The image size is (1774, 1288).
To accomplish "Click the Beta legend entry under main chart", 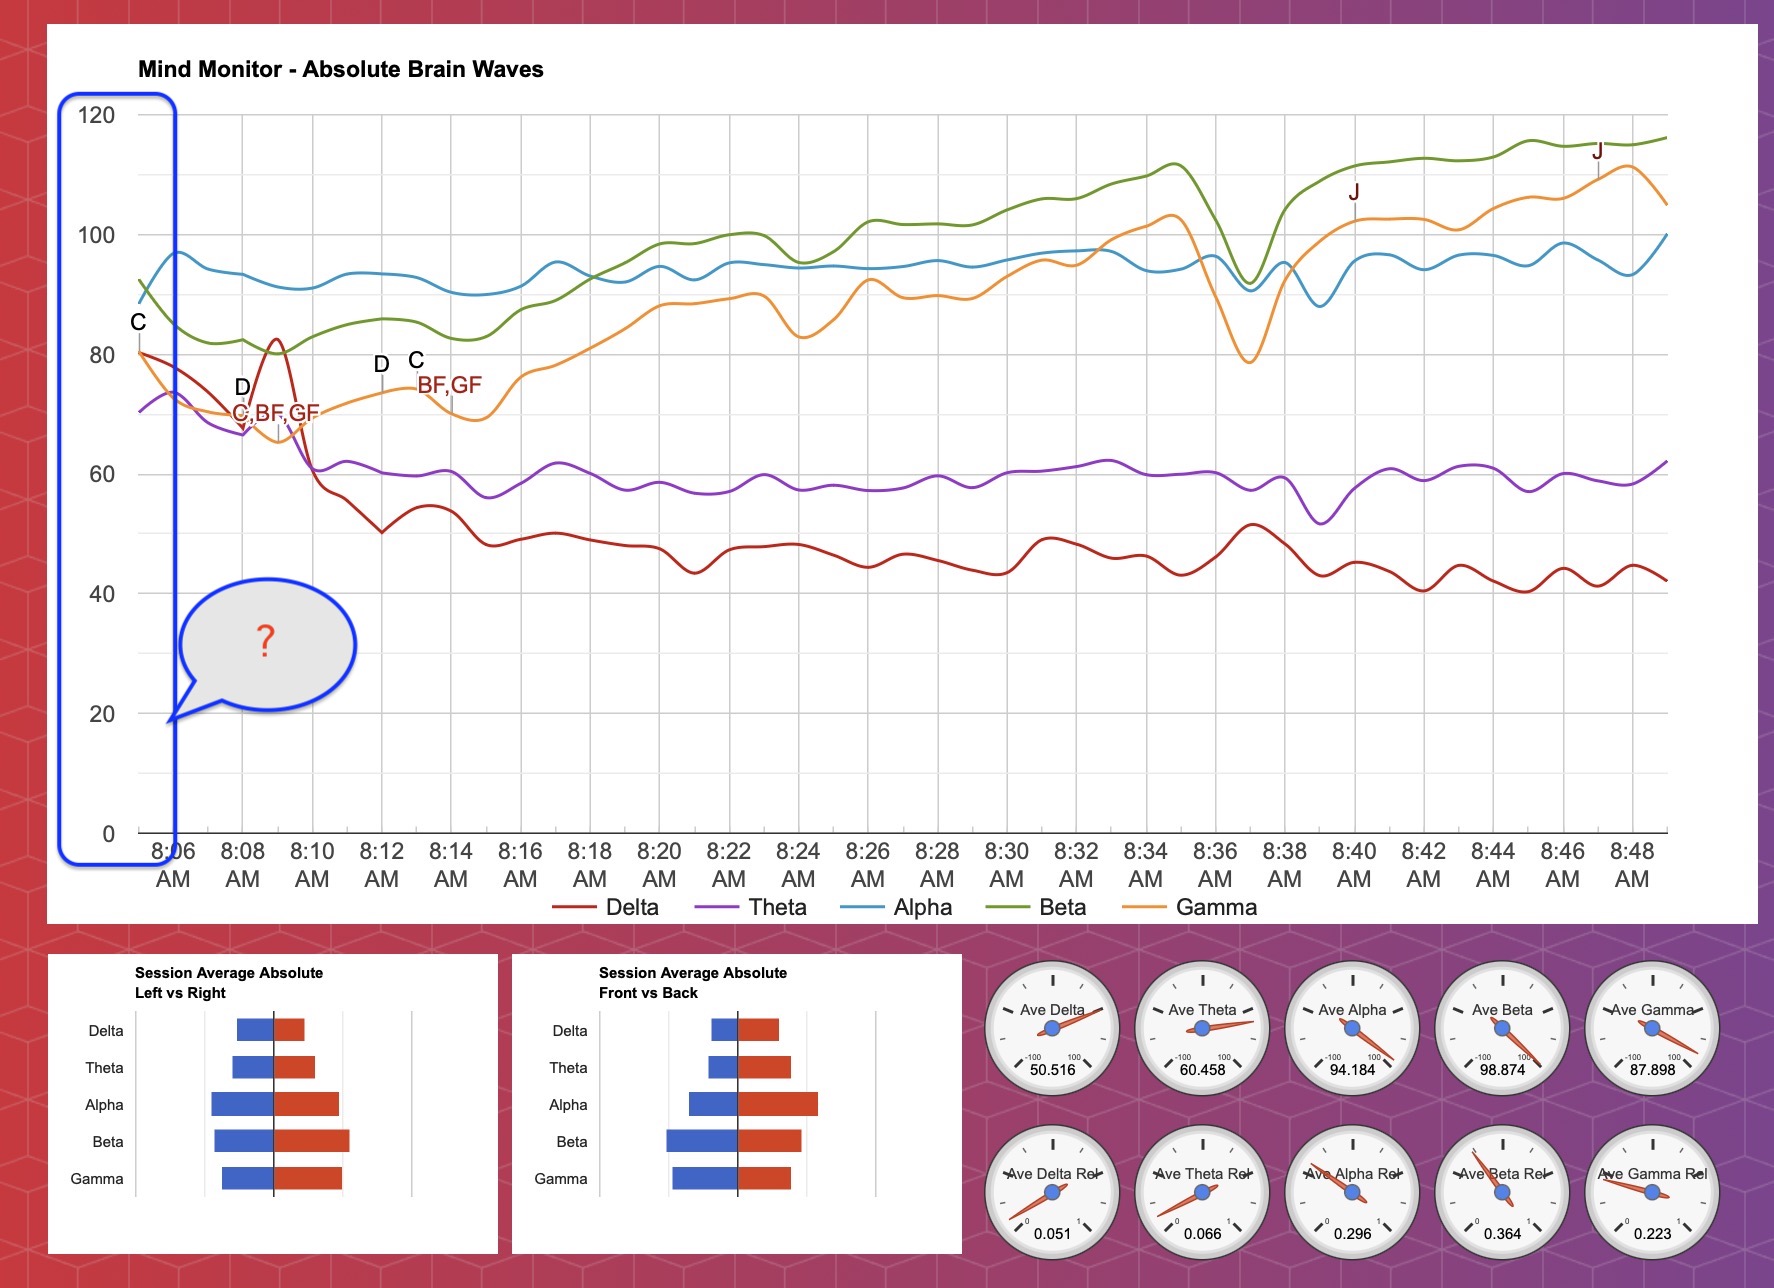I will tap(1036, 907).
